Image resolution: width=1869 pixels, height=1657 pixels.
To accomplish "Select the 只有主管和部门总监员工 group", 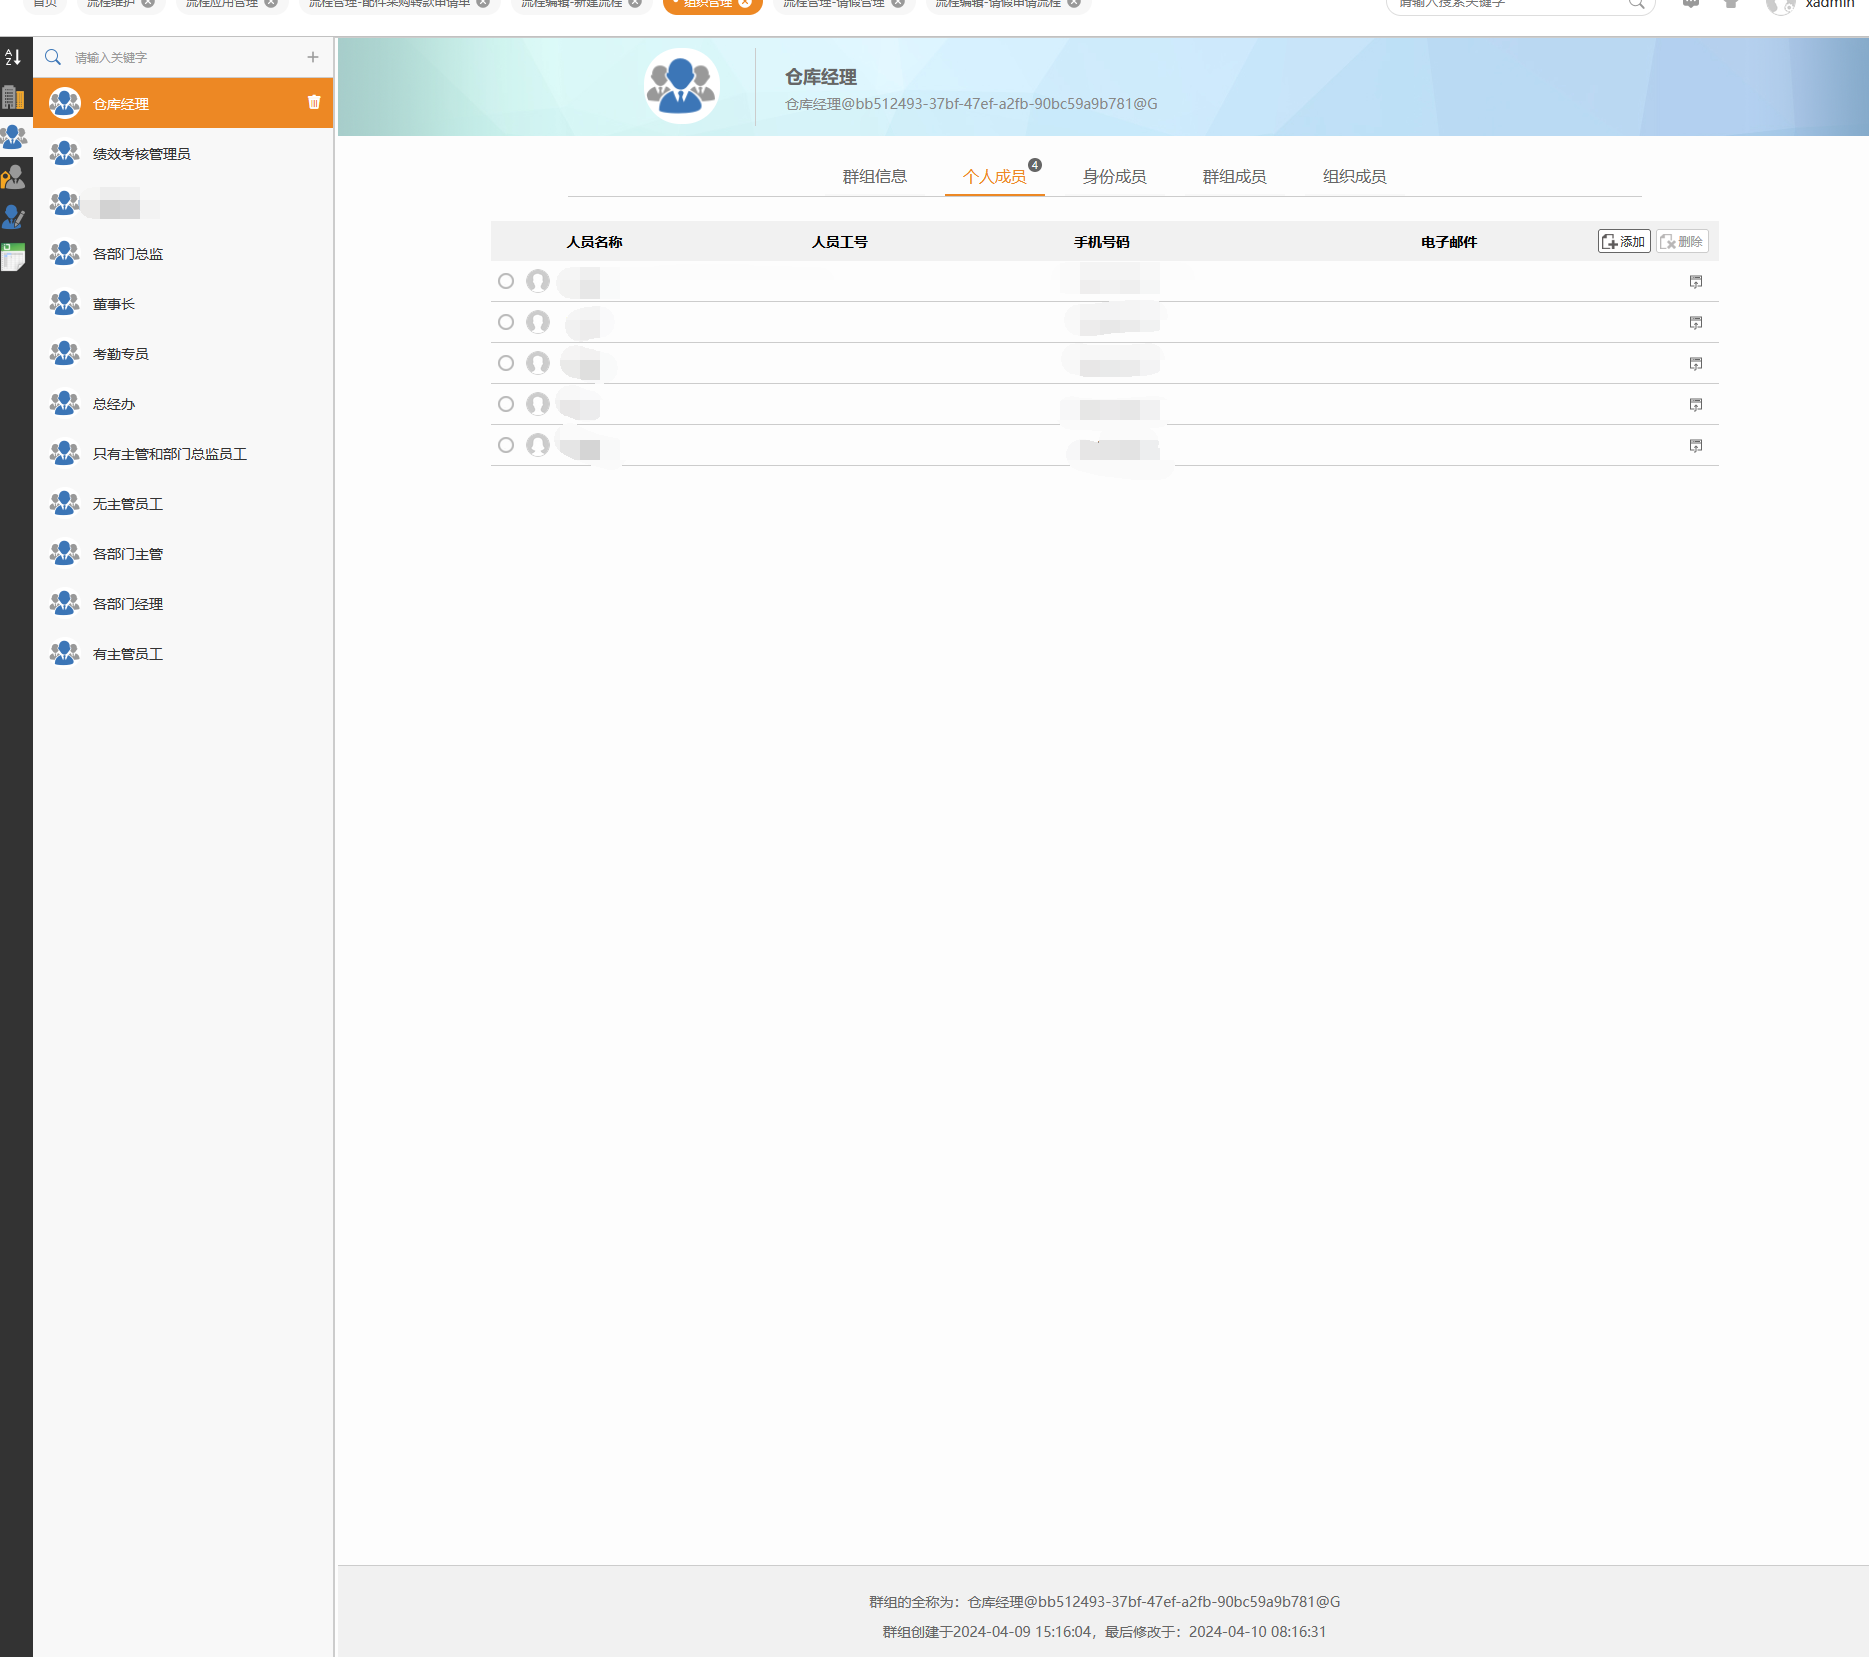I will [x=183, y=453].
